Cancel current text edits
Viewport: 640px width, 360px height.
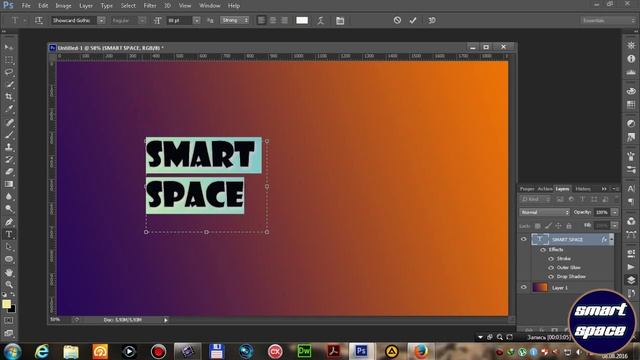point(397,20)
